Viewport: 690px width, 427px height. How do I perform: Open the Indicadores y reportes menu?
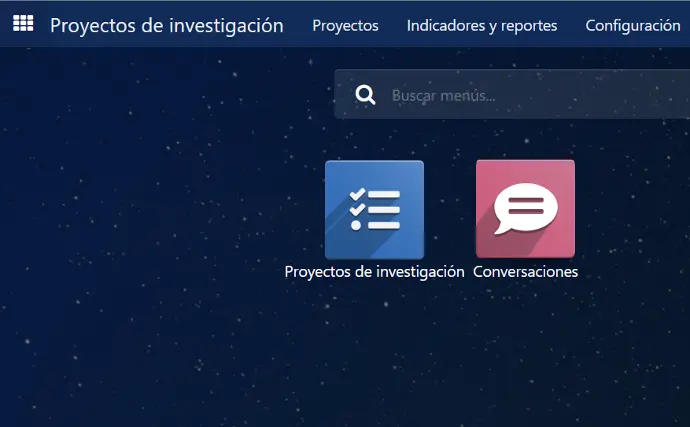click(482, 26)
